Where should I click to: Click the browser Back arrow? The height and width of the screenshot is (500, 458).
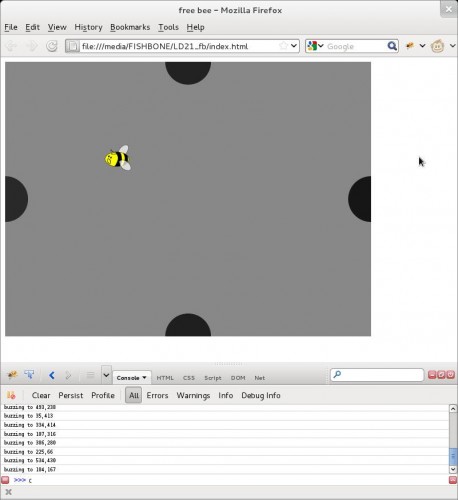[x=12, y=46]
